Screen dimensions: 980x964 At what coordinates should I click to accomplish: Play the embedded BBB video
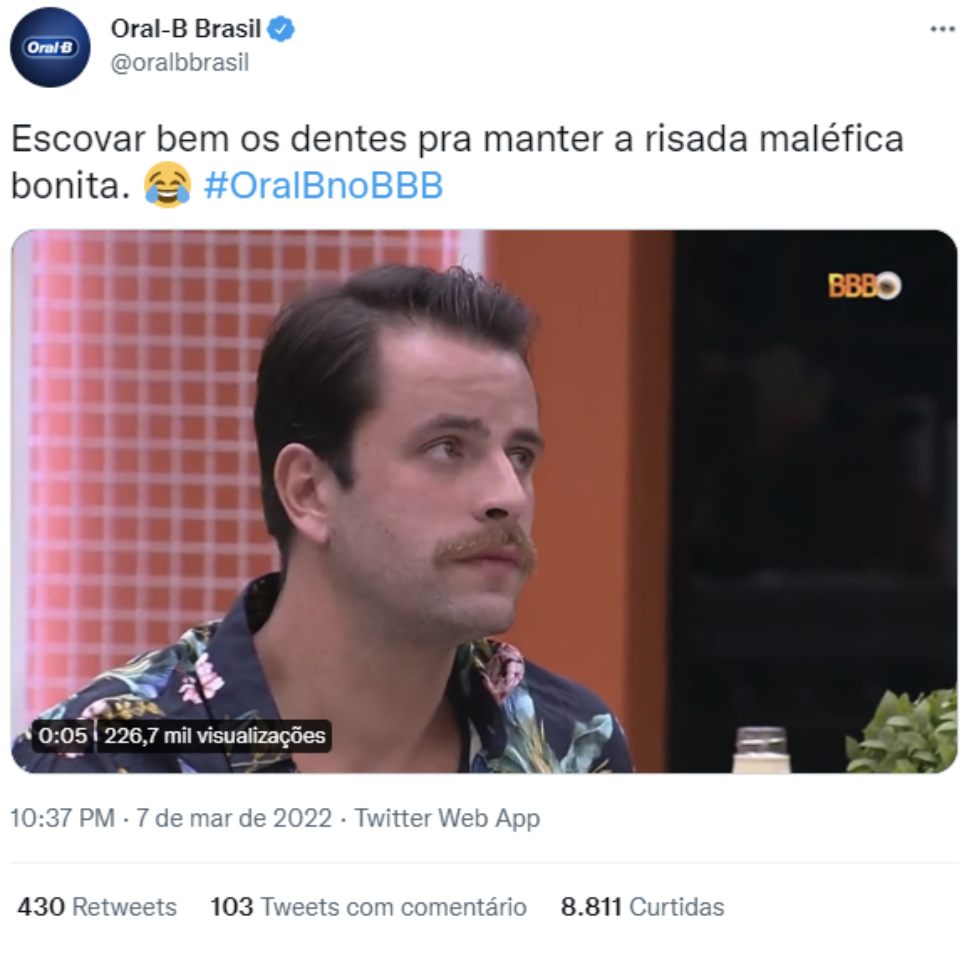(x=484, y=501)
